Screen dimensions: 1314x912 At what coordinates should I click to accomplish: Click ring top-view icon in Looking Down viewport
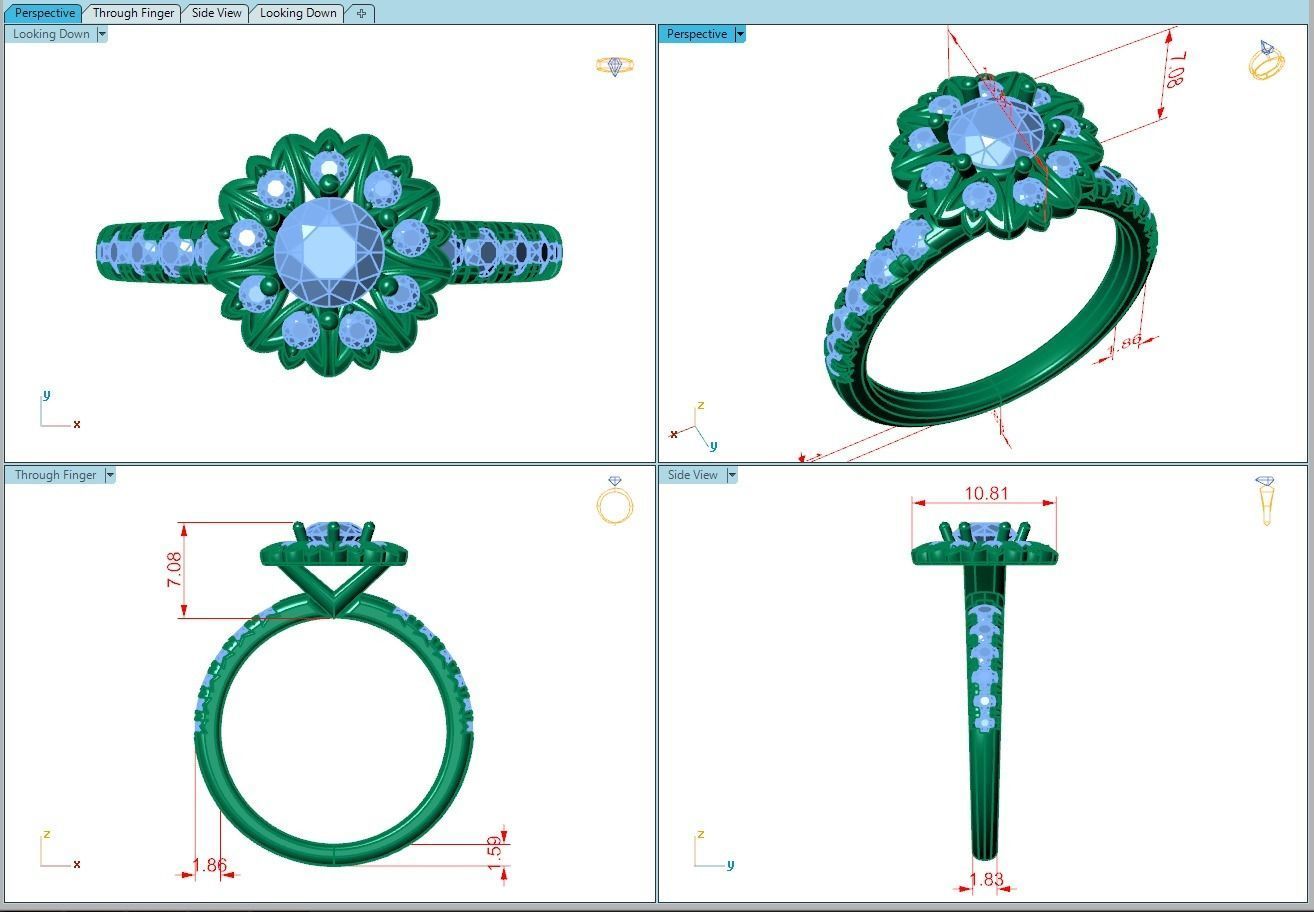point(615,66)
